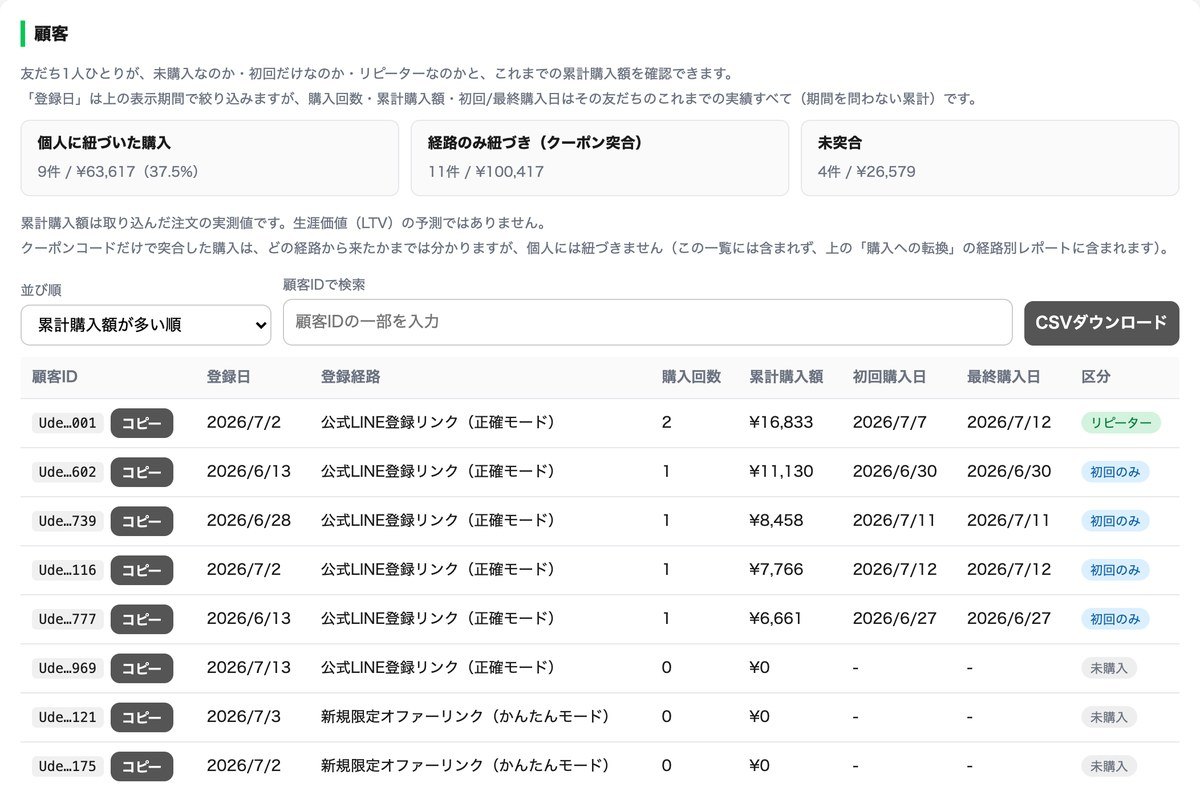Select the ID chip Ude…602
This screenshot has height=787, width=1200.
coord(67,472)
